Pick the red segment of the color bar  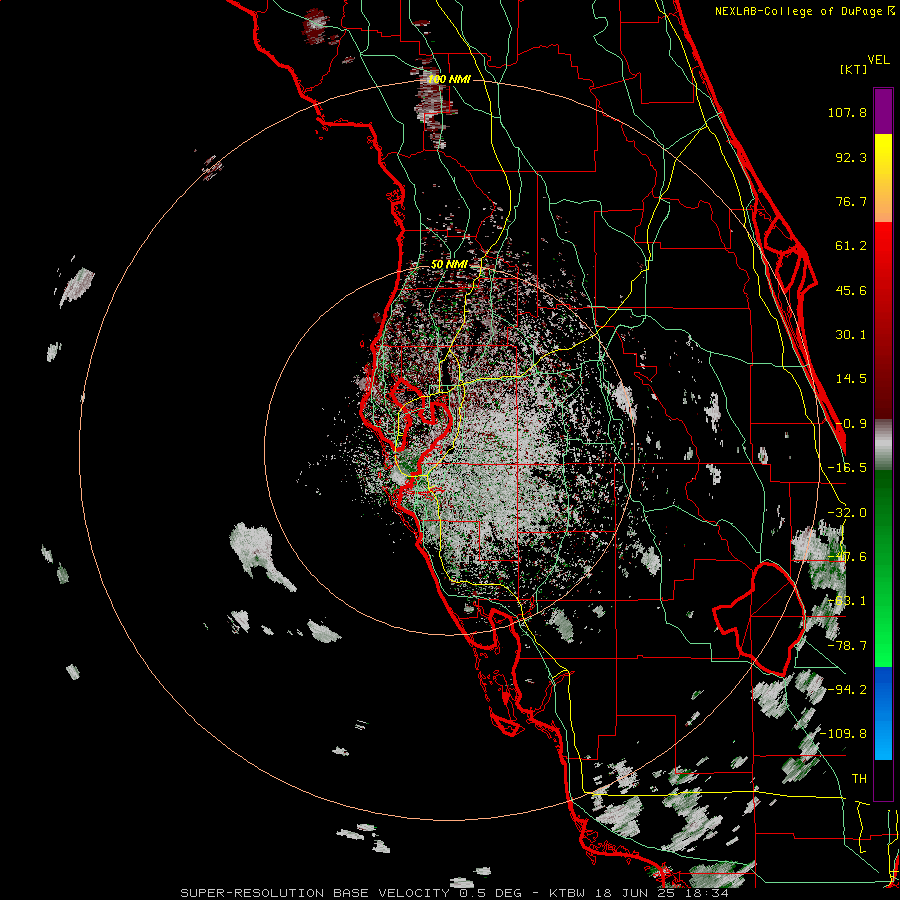(883, 320)
